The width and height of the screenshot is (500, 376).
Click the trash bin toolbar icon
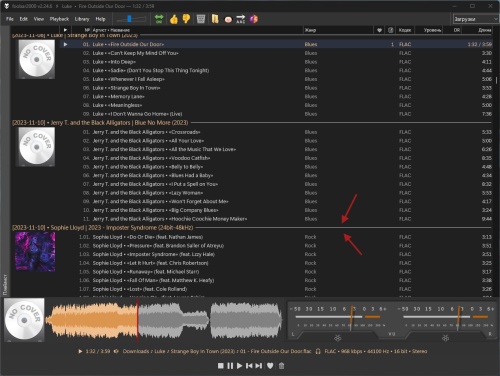(x=201, y=19)
